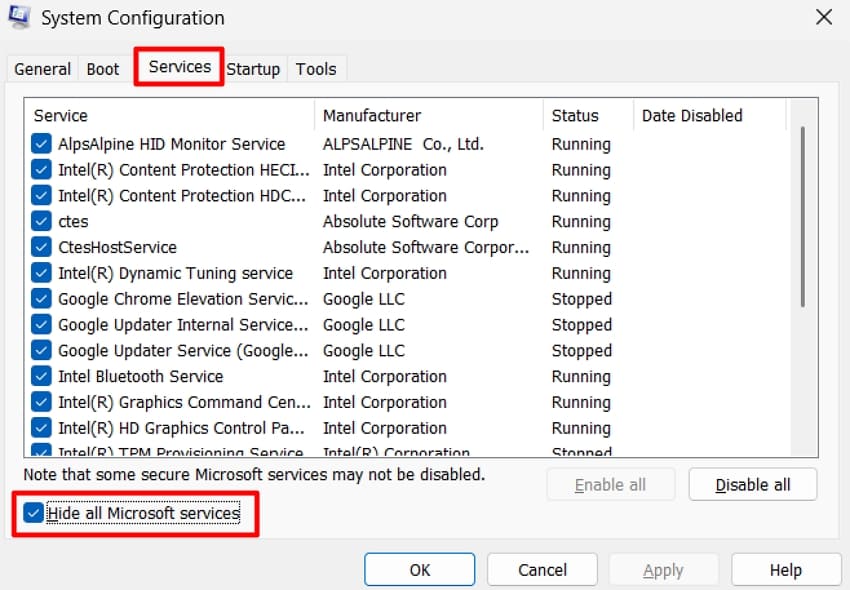Uncheck Google Updater Internal Service

40,325
